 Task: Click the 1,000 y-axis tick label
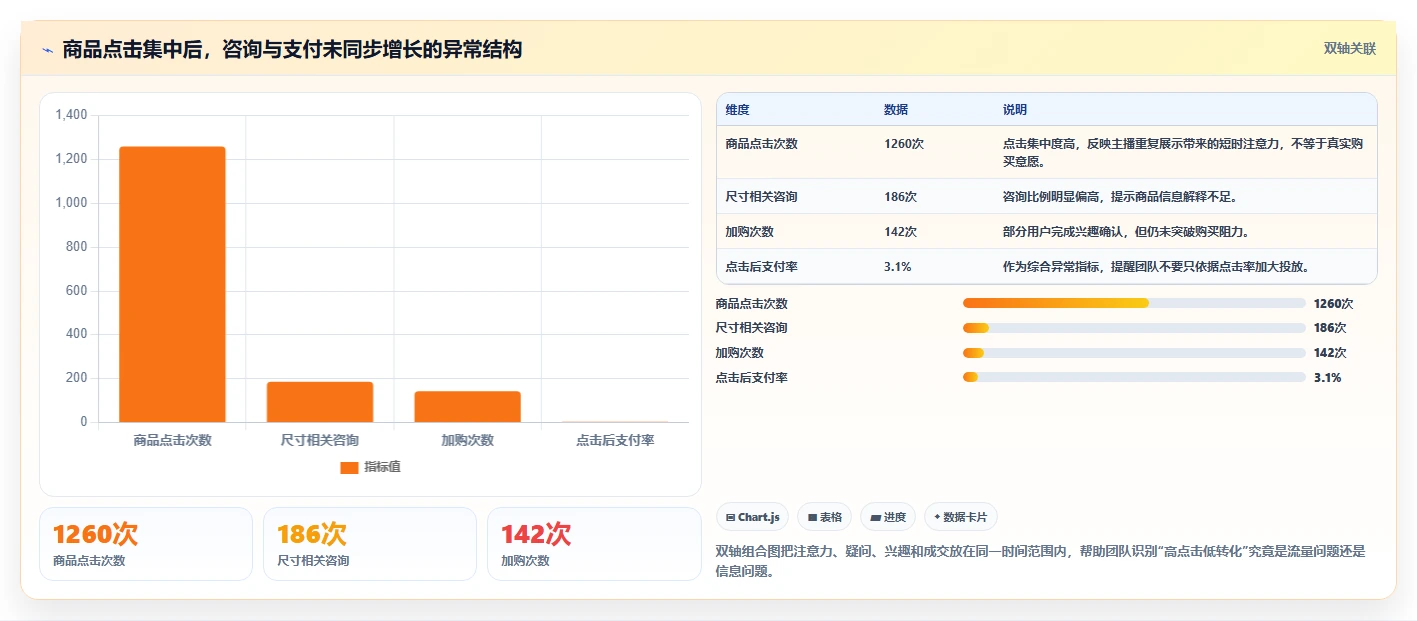[72, 203]
